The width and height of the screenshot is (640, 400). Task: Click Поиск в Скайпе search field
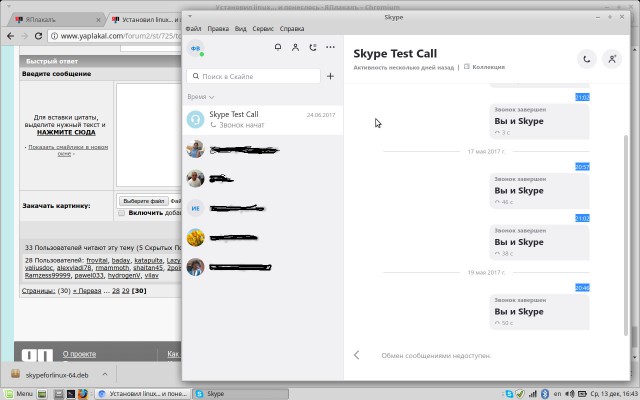253,76
